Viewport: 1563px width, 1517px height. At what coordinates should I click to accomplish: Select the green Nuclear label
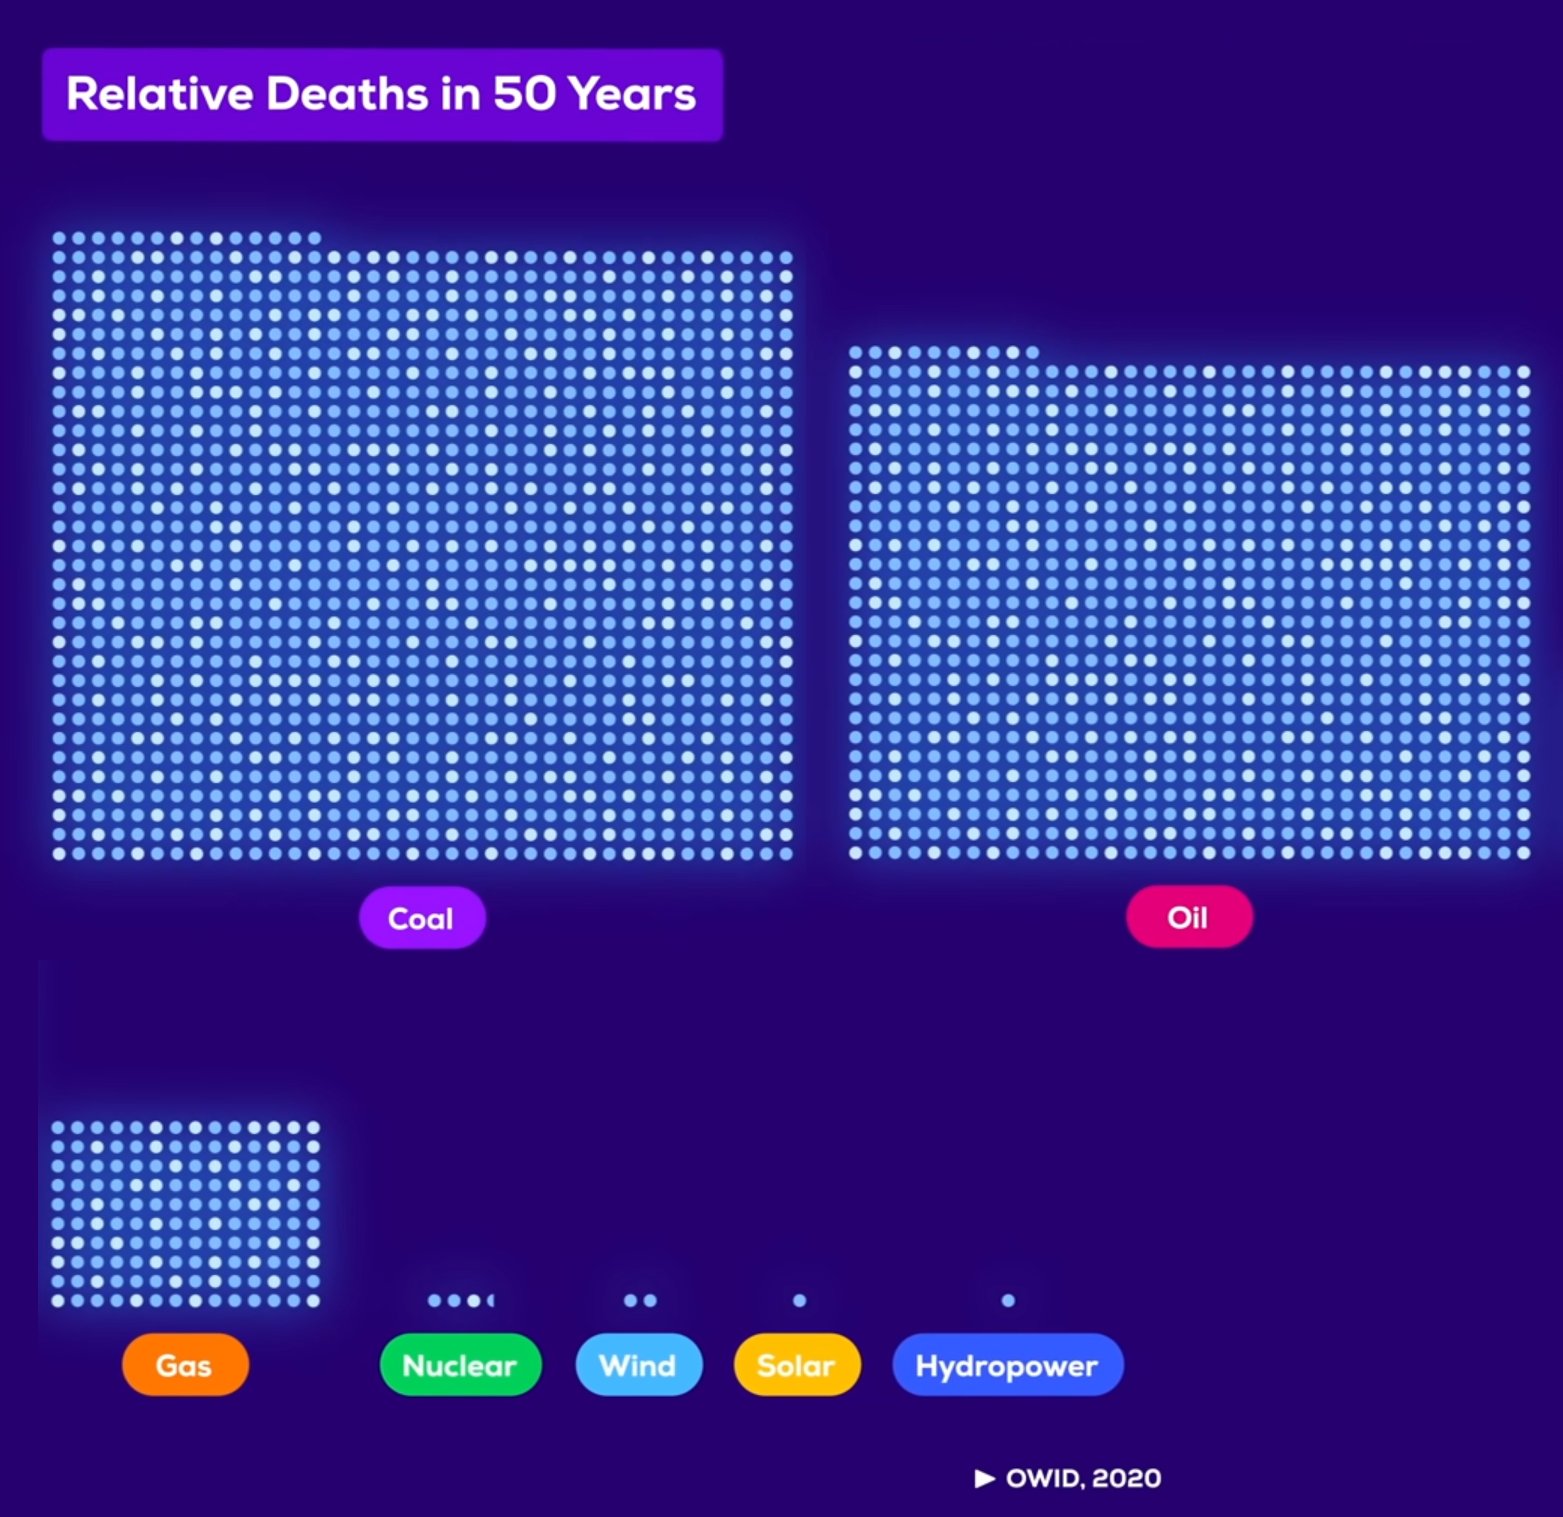click(460, 1364)
